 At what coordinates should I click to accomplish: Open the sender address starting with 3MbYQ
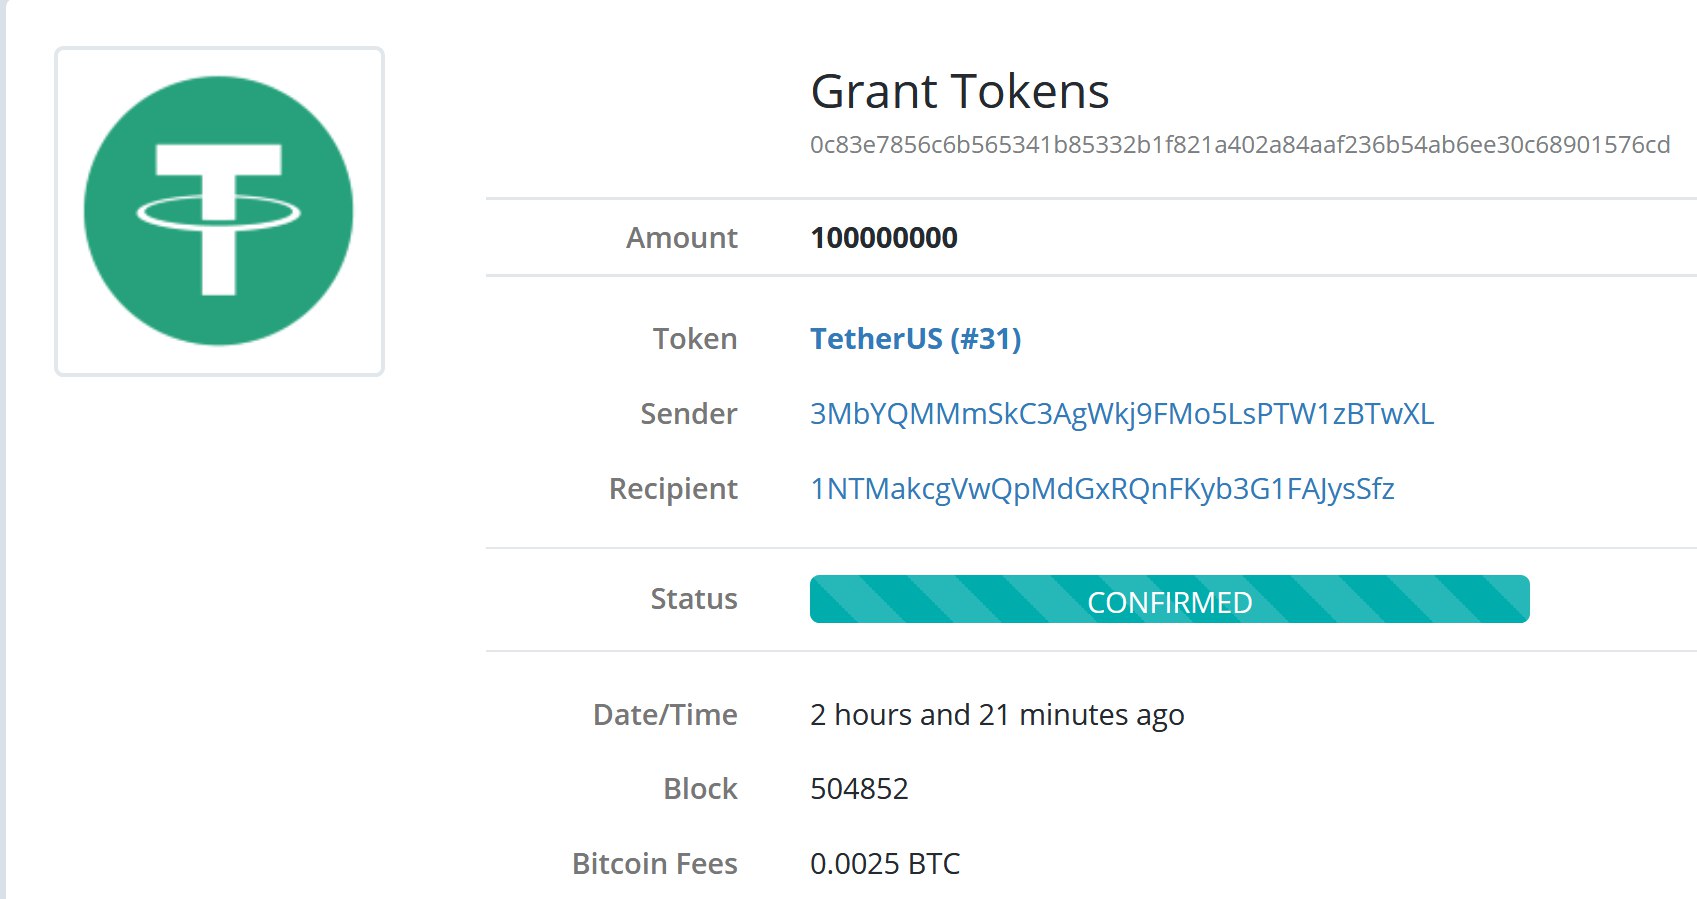click(1121, 414)
